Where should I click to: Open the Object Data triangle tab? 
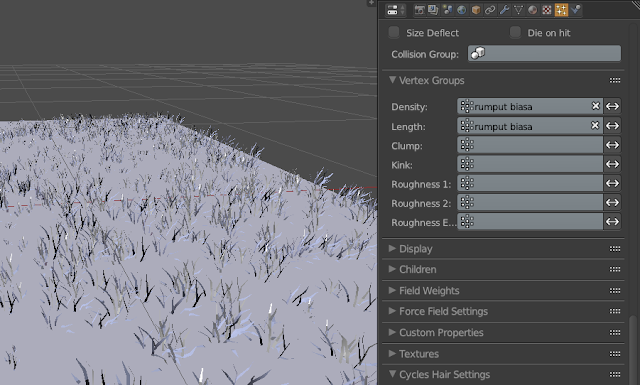click(518, 10)
